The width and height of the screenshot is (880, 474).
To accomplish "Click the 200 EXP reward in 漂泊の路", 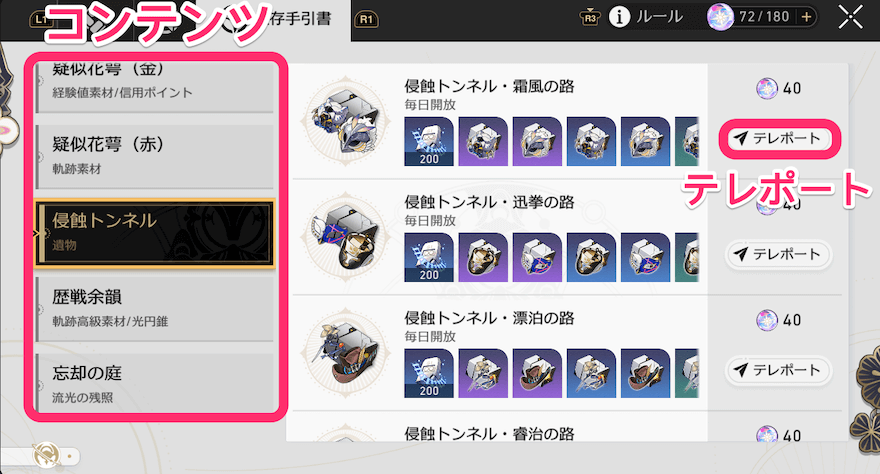I will click(x=429, y=373).
